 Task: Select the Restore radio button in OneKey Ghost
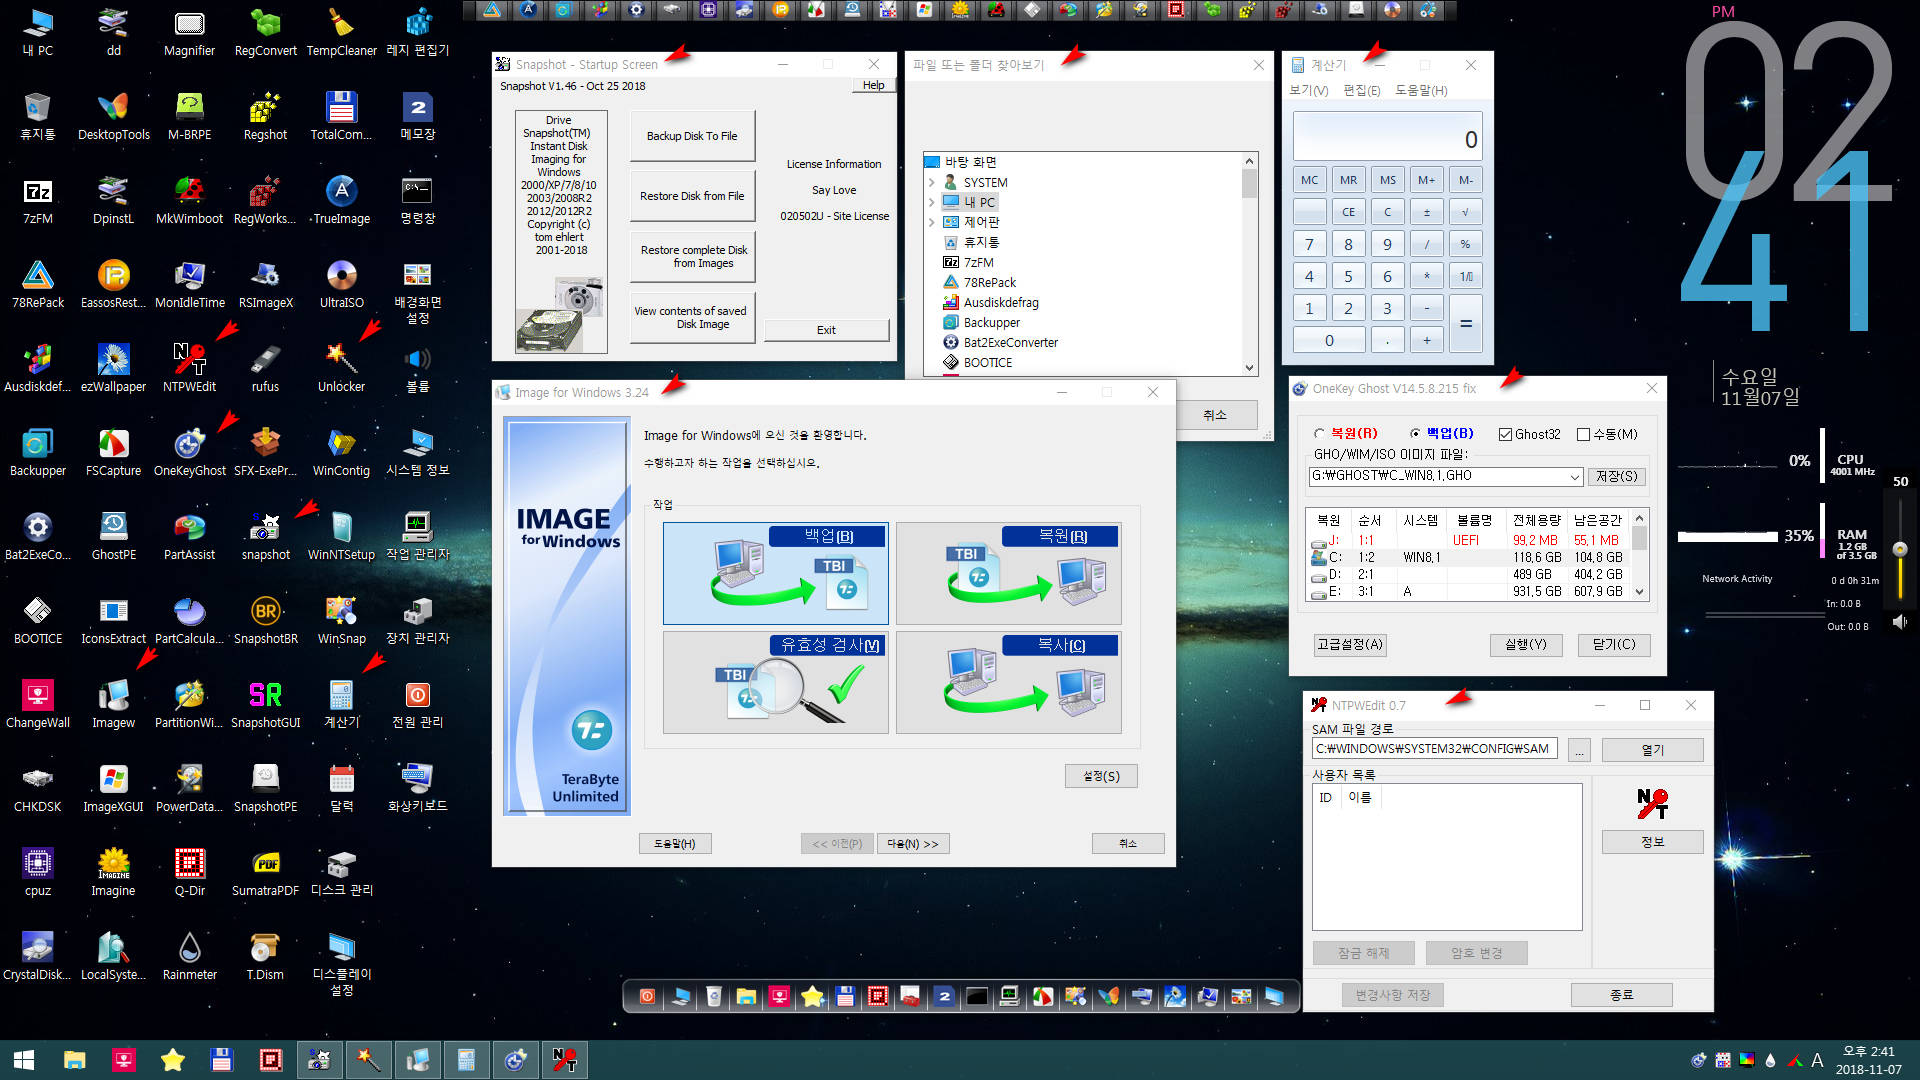(1319, 434)
